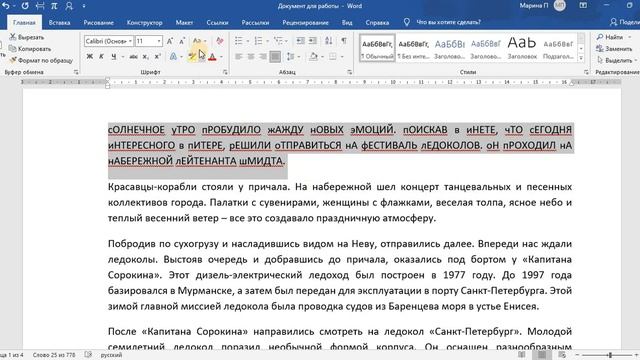Center align the text

pyautogui.click(x=251, y=57)
